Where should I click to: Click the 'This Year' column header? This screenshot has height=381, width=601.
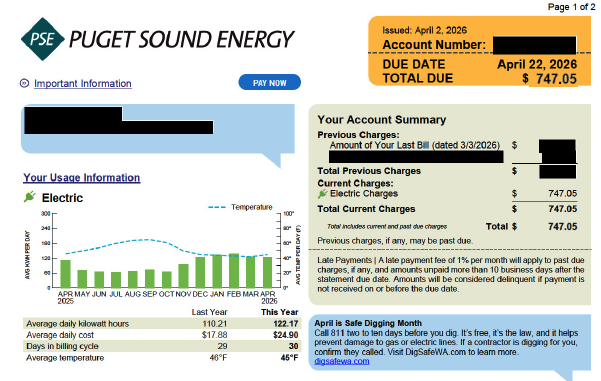point(279,312)
